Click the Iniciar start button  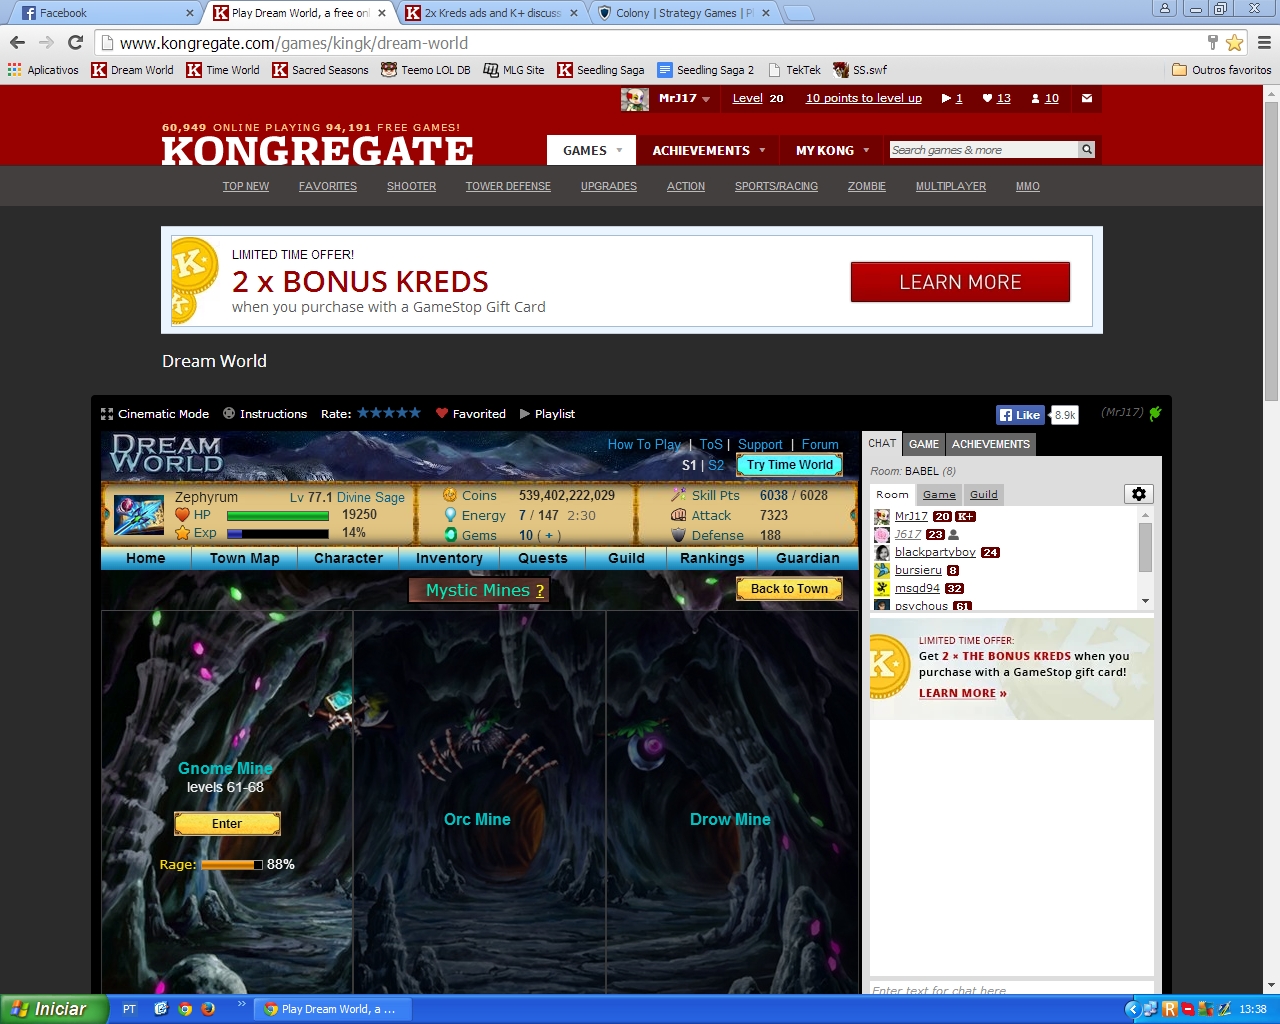[53, 1009]
